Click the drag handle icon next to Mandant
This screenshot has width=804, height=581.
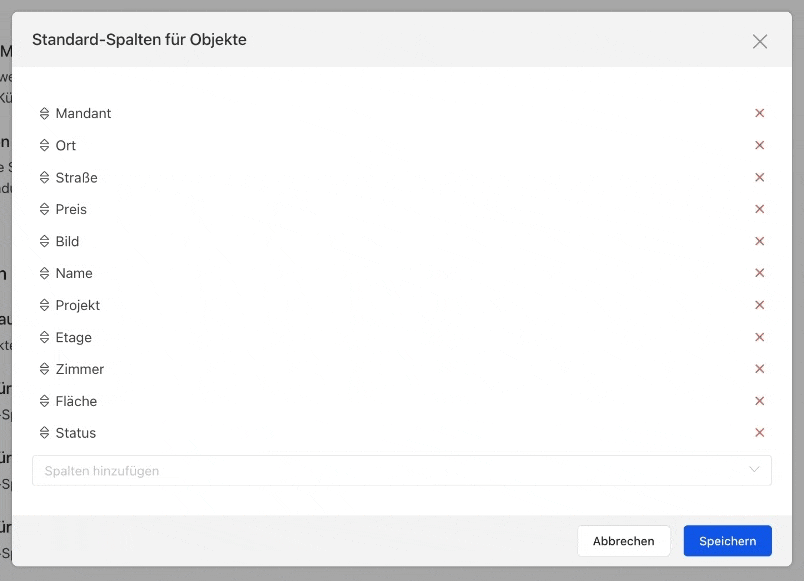click(45, 113)
